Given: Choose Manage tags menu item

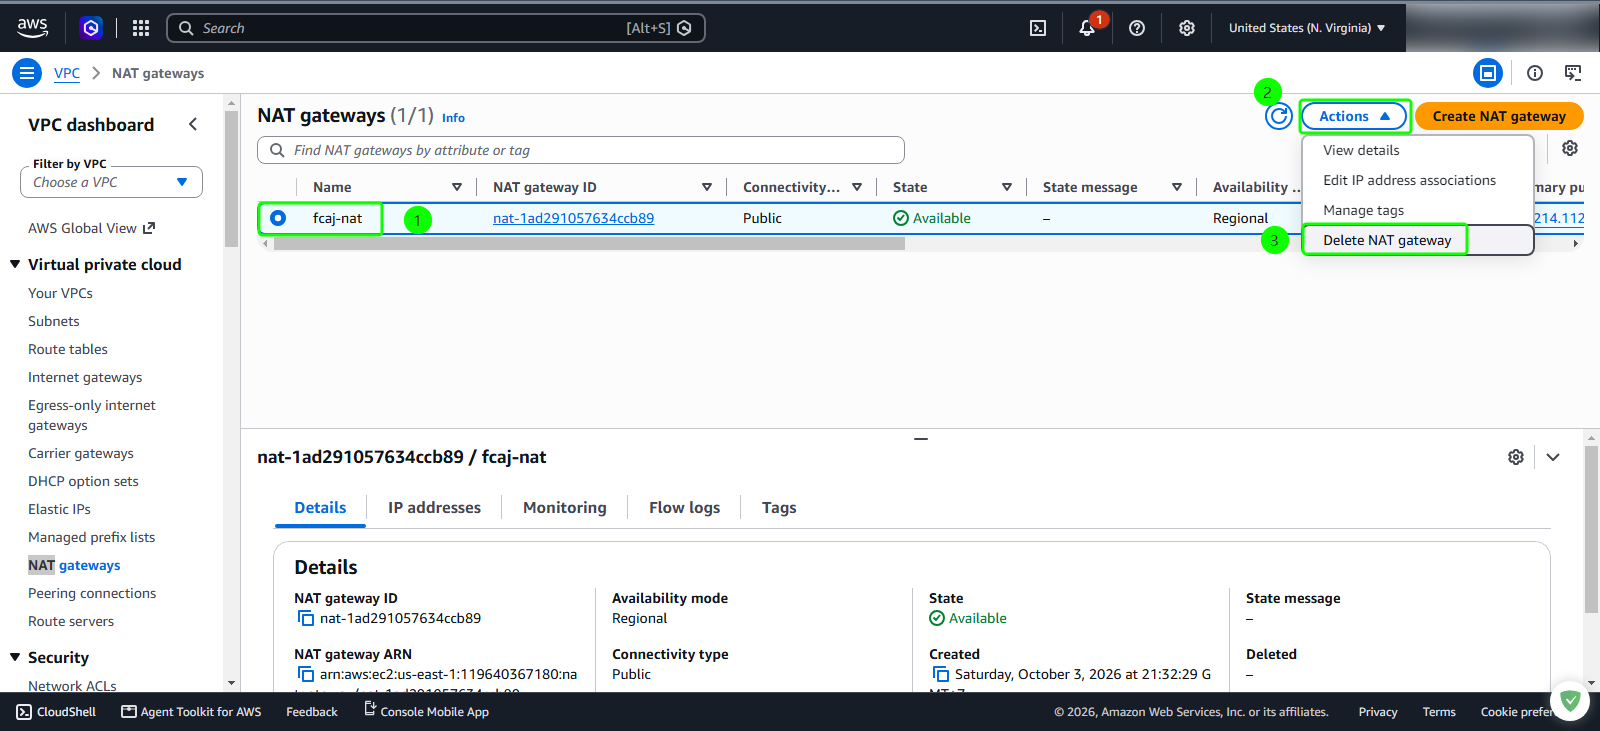Looking at the screenshot, I should click(x=1417, y=210).
